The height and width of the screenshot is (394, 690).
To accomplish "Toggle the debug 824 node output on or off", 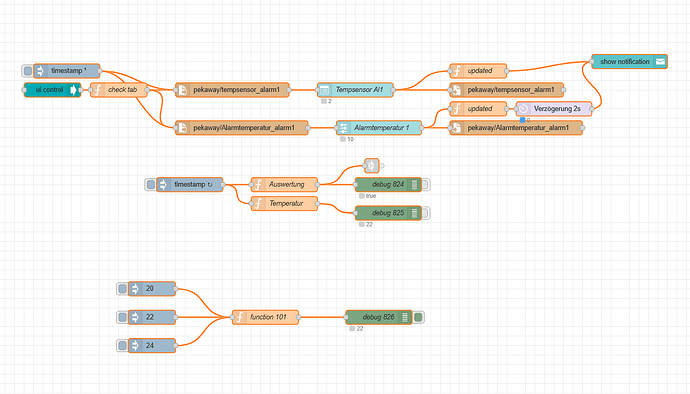I will pyautogui.click(x=426, y=184).
